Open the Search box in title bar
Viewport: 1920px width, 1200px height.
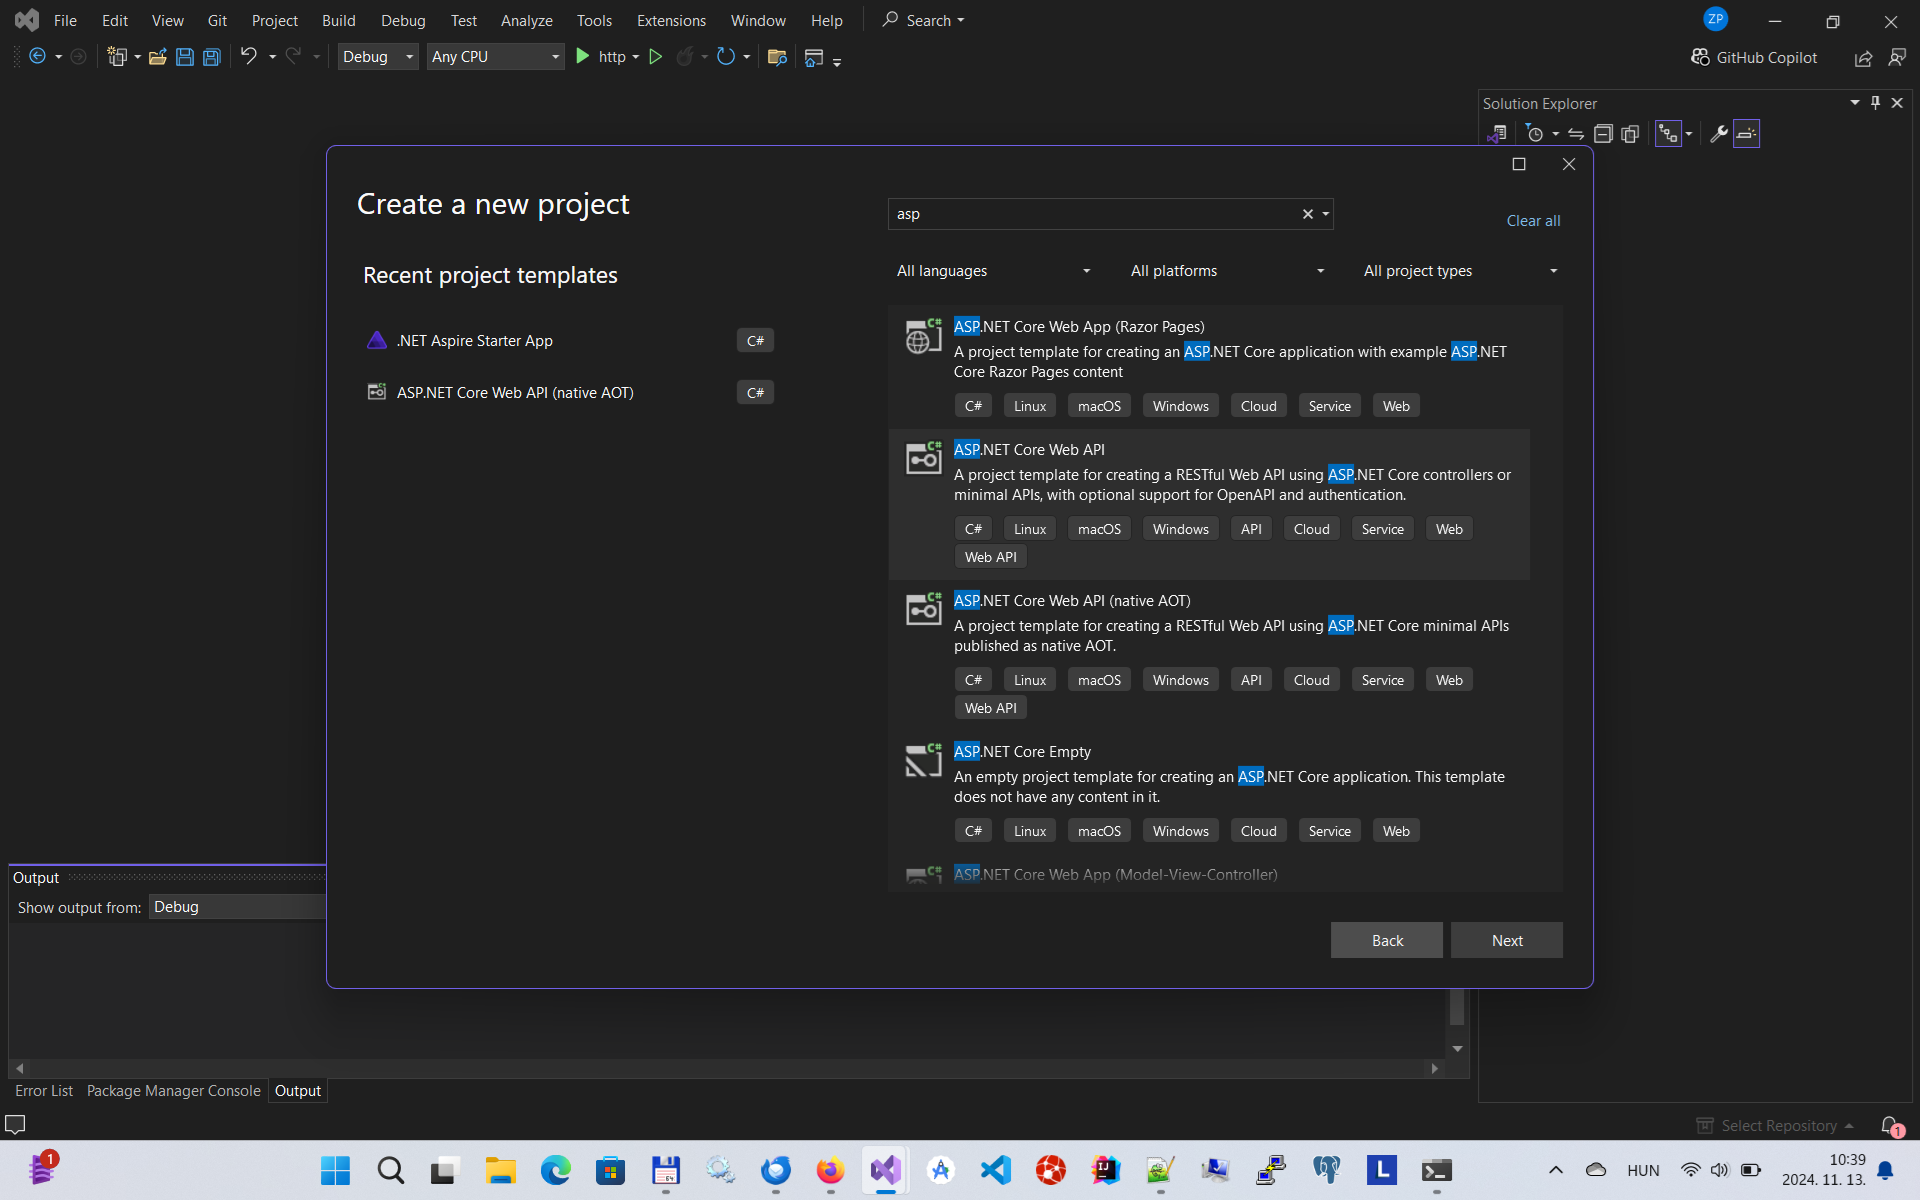pyautogui.click(x=922, y=20)
